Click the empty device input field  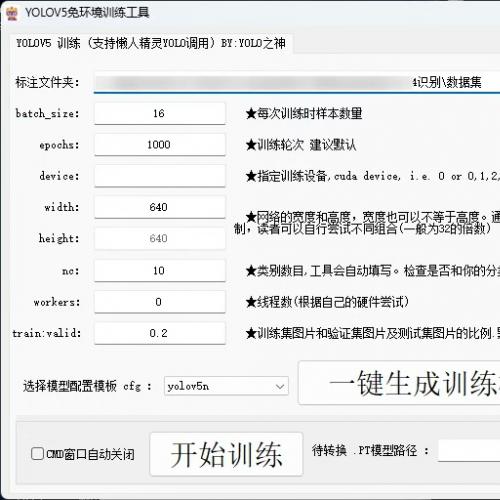tap(159, 176)
